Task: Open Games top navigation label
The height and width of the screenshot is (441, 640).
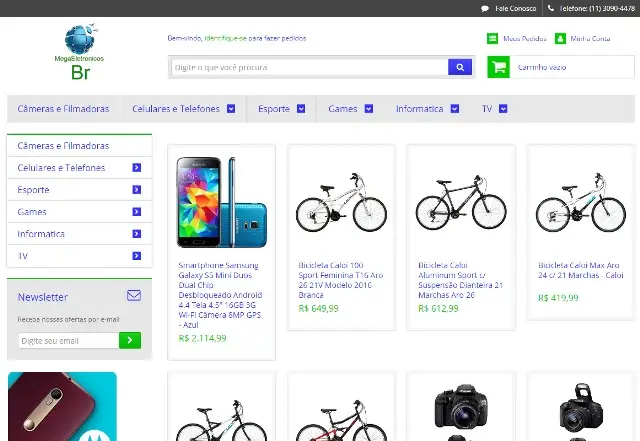Action: (343, 109)
